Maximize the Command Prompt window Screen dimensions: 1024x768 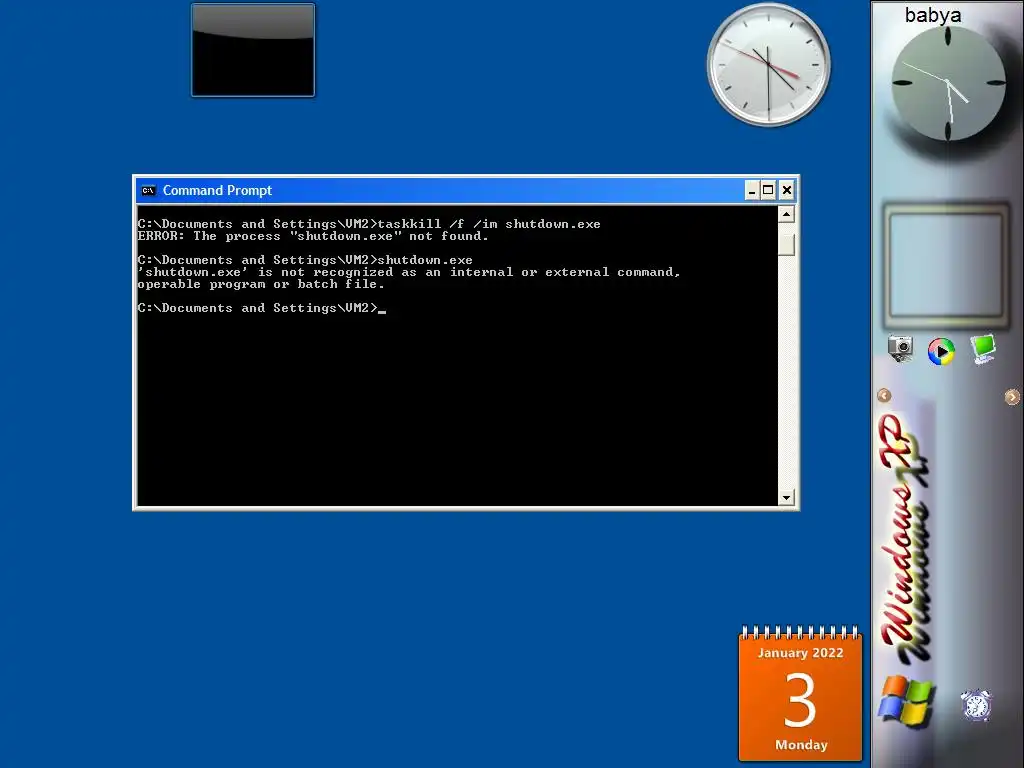click(x=769, y=190)
